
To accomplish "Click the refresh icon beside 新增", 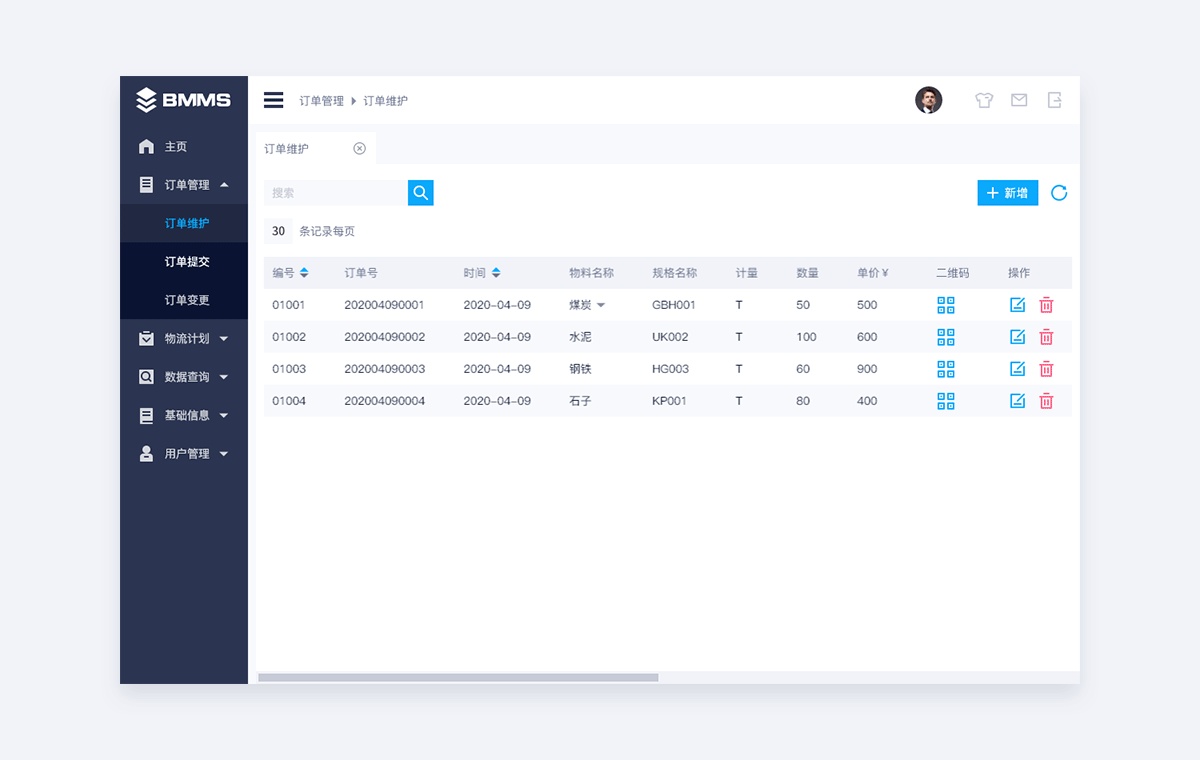I will (x=1059, y=193).
